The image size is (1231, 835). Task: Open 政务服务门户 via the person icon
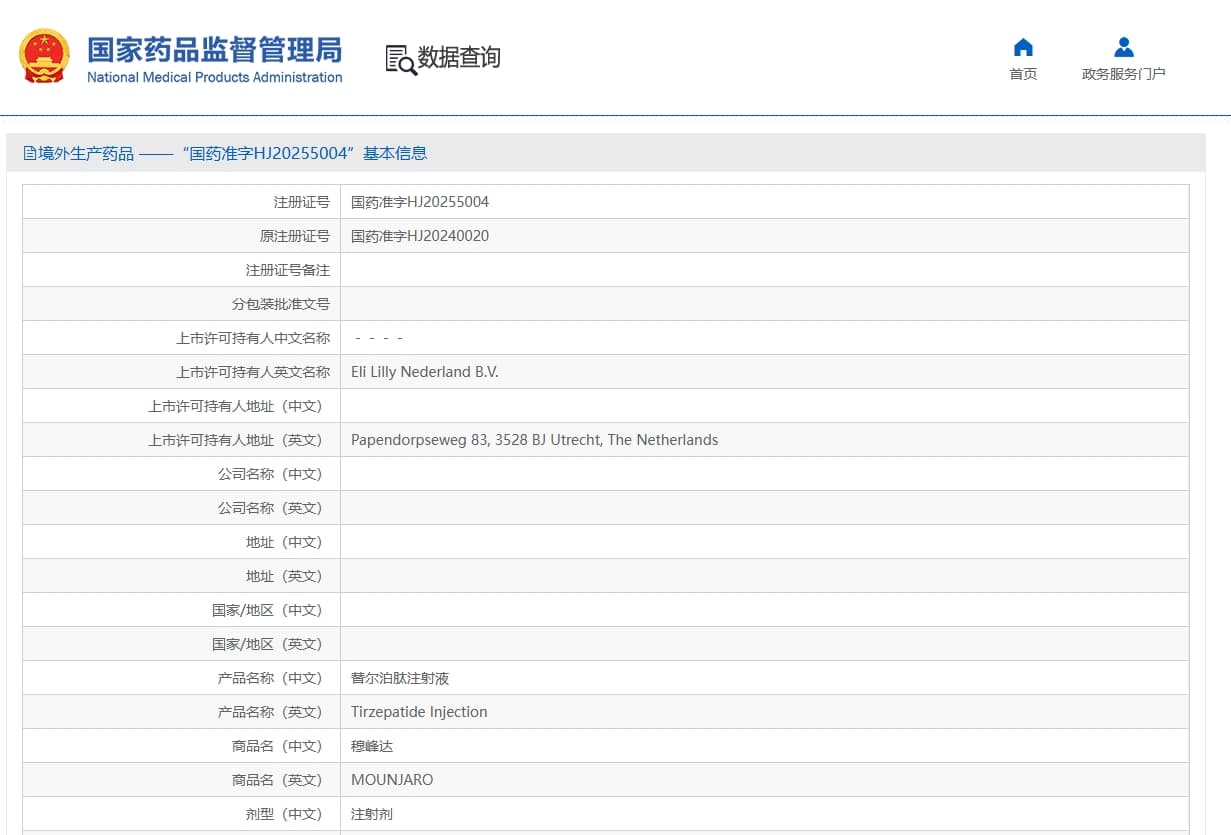click(x=1124, y=47)
